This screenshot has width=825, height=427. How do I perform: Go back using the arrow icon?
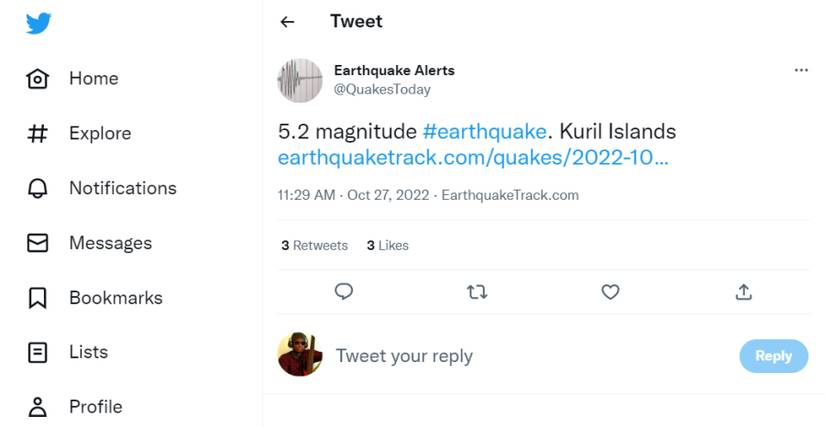[x=288, y=22]
